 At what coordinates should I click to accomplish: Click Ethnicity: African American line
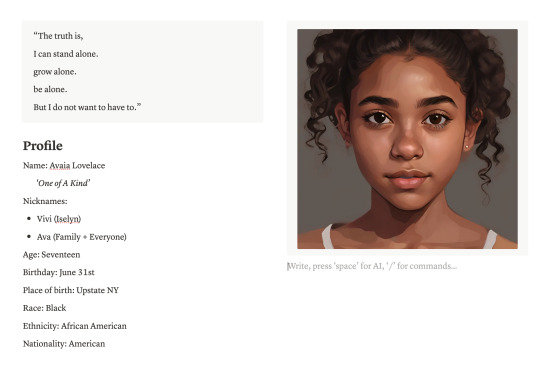(x=75, y=326)
